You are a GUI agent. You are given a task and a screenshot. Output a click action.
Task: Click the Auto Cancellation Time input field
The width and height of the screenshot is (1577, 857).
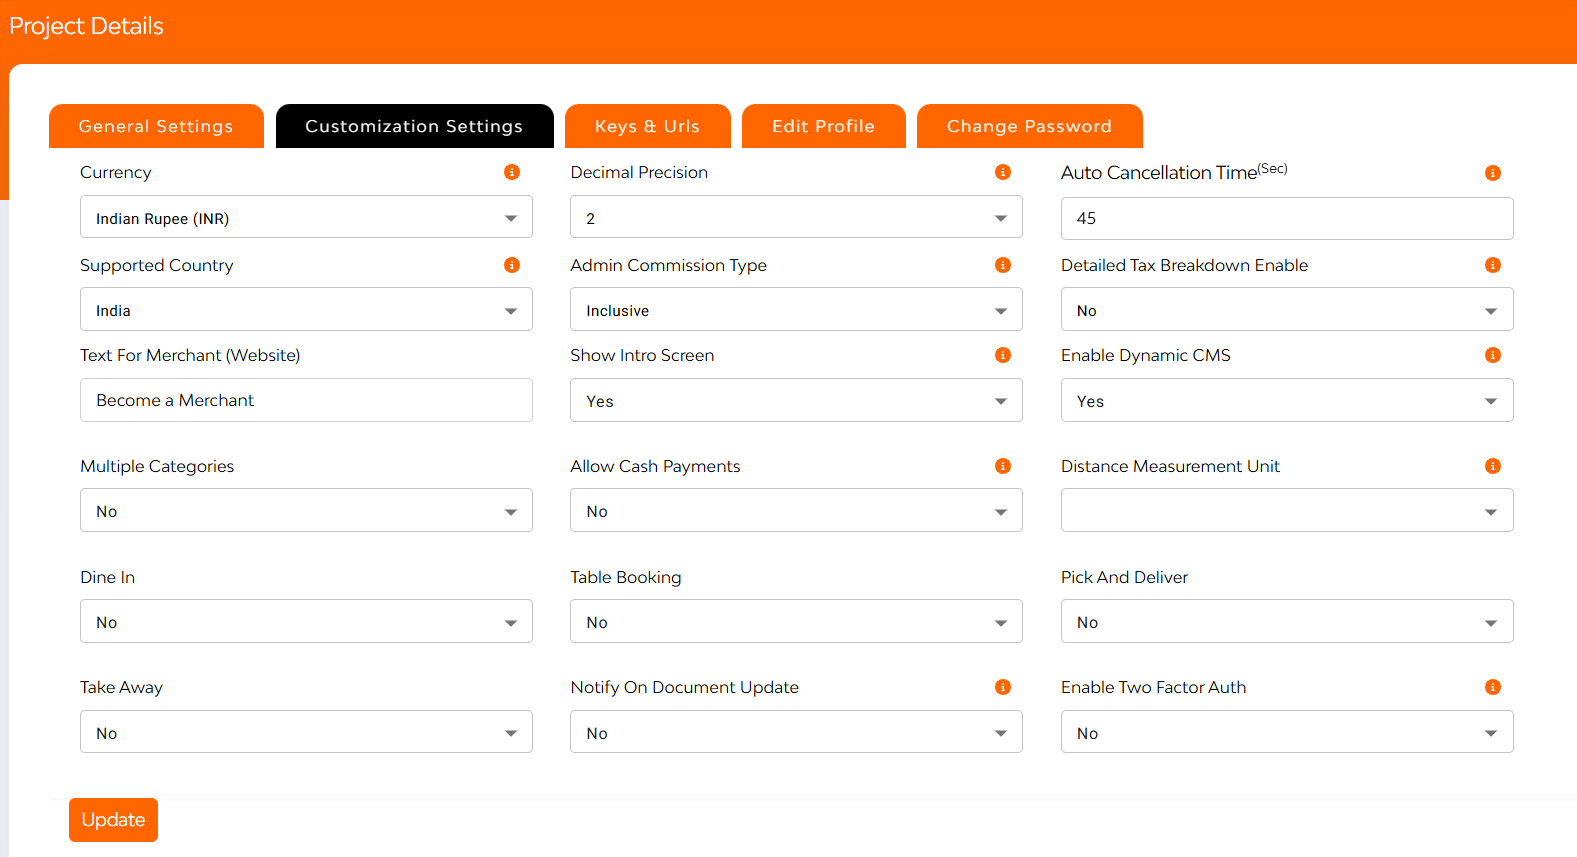[1287, 218]
